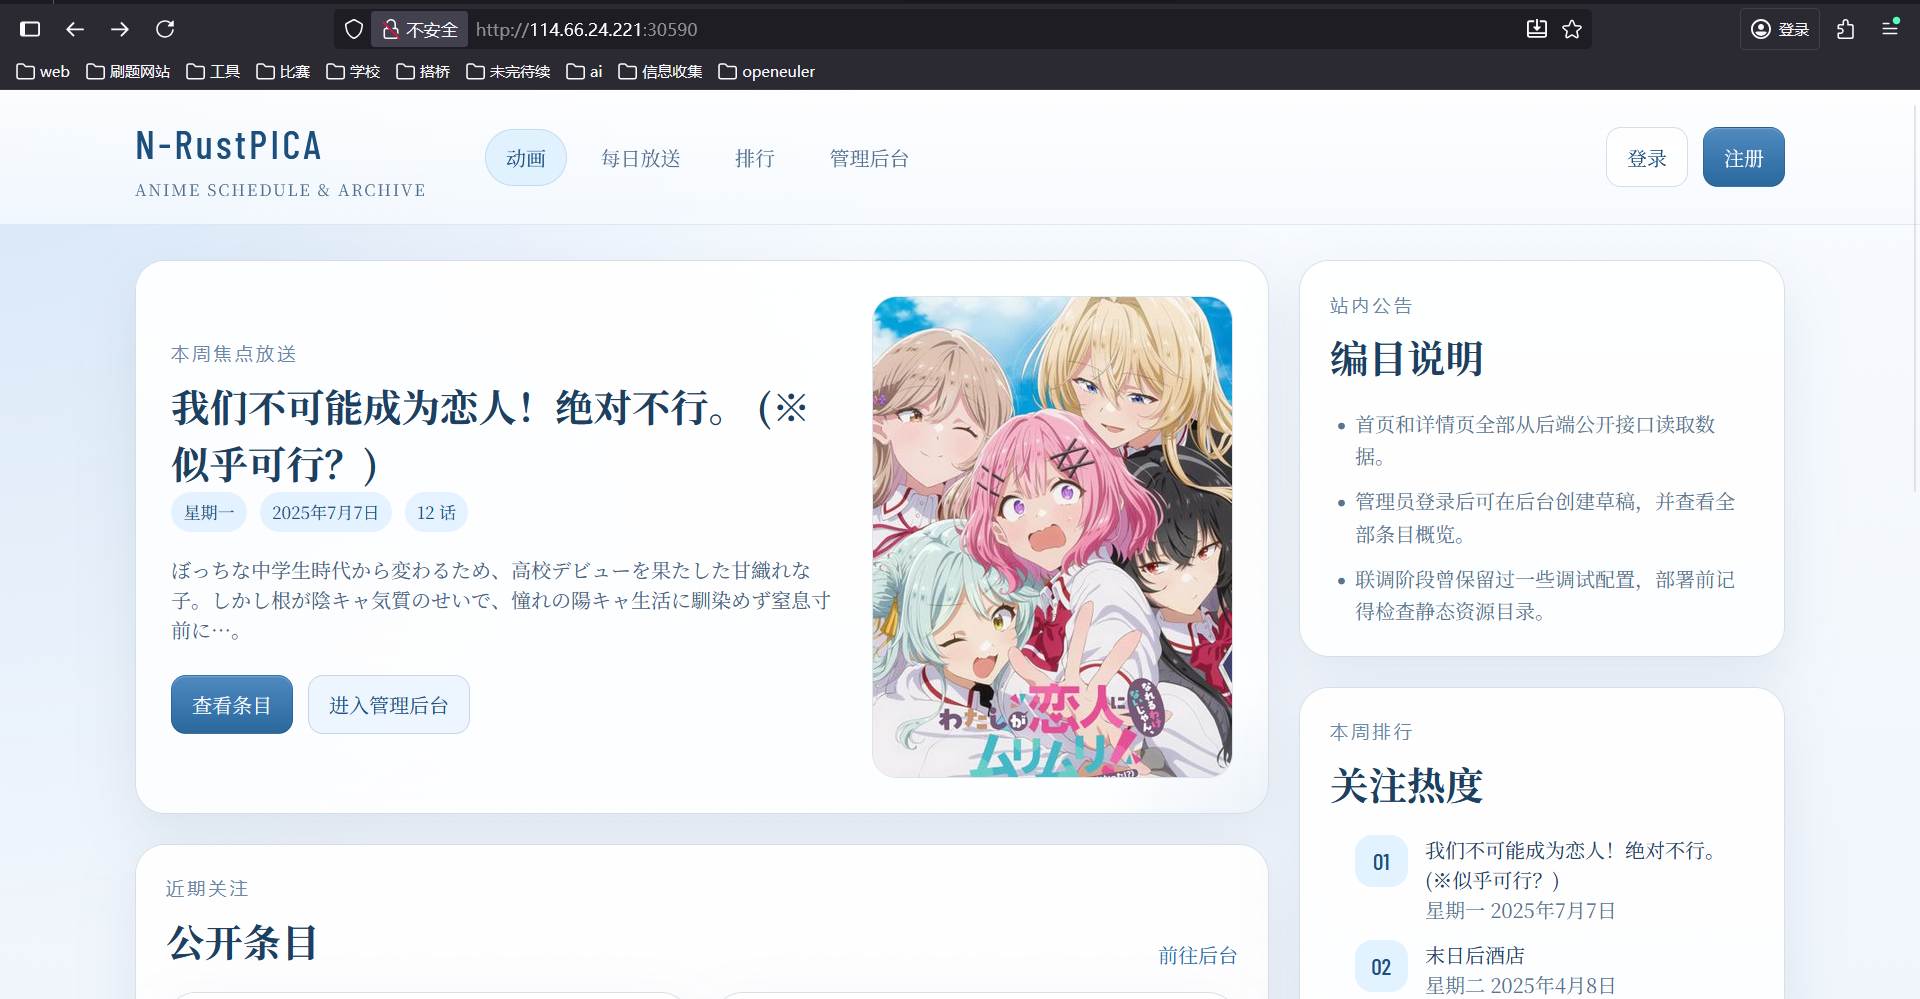Go back with the browser back arrow
The image size is (1920, 999).
(x=75, y=29)
